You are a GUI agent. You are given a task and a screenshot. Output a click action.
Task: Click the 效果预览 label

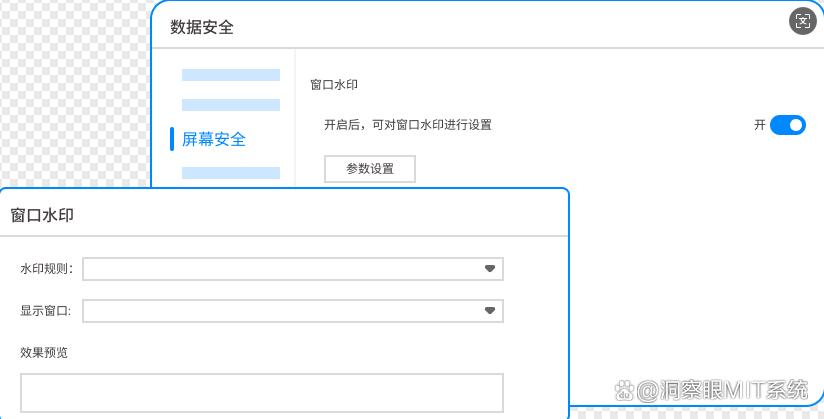pyautogui.click(x=44, y=352)
